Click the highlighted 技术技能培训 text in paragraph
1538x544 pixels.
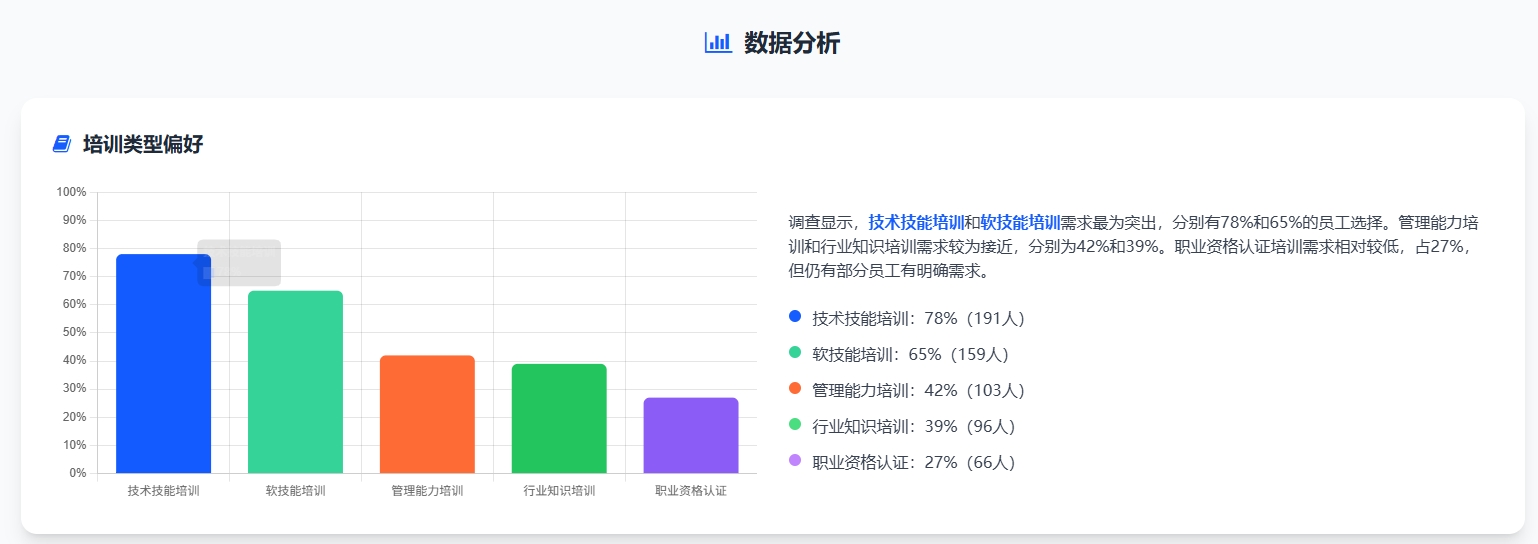point(916,222)
